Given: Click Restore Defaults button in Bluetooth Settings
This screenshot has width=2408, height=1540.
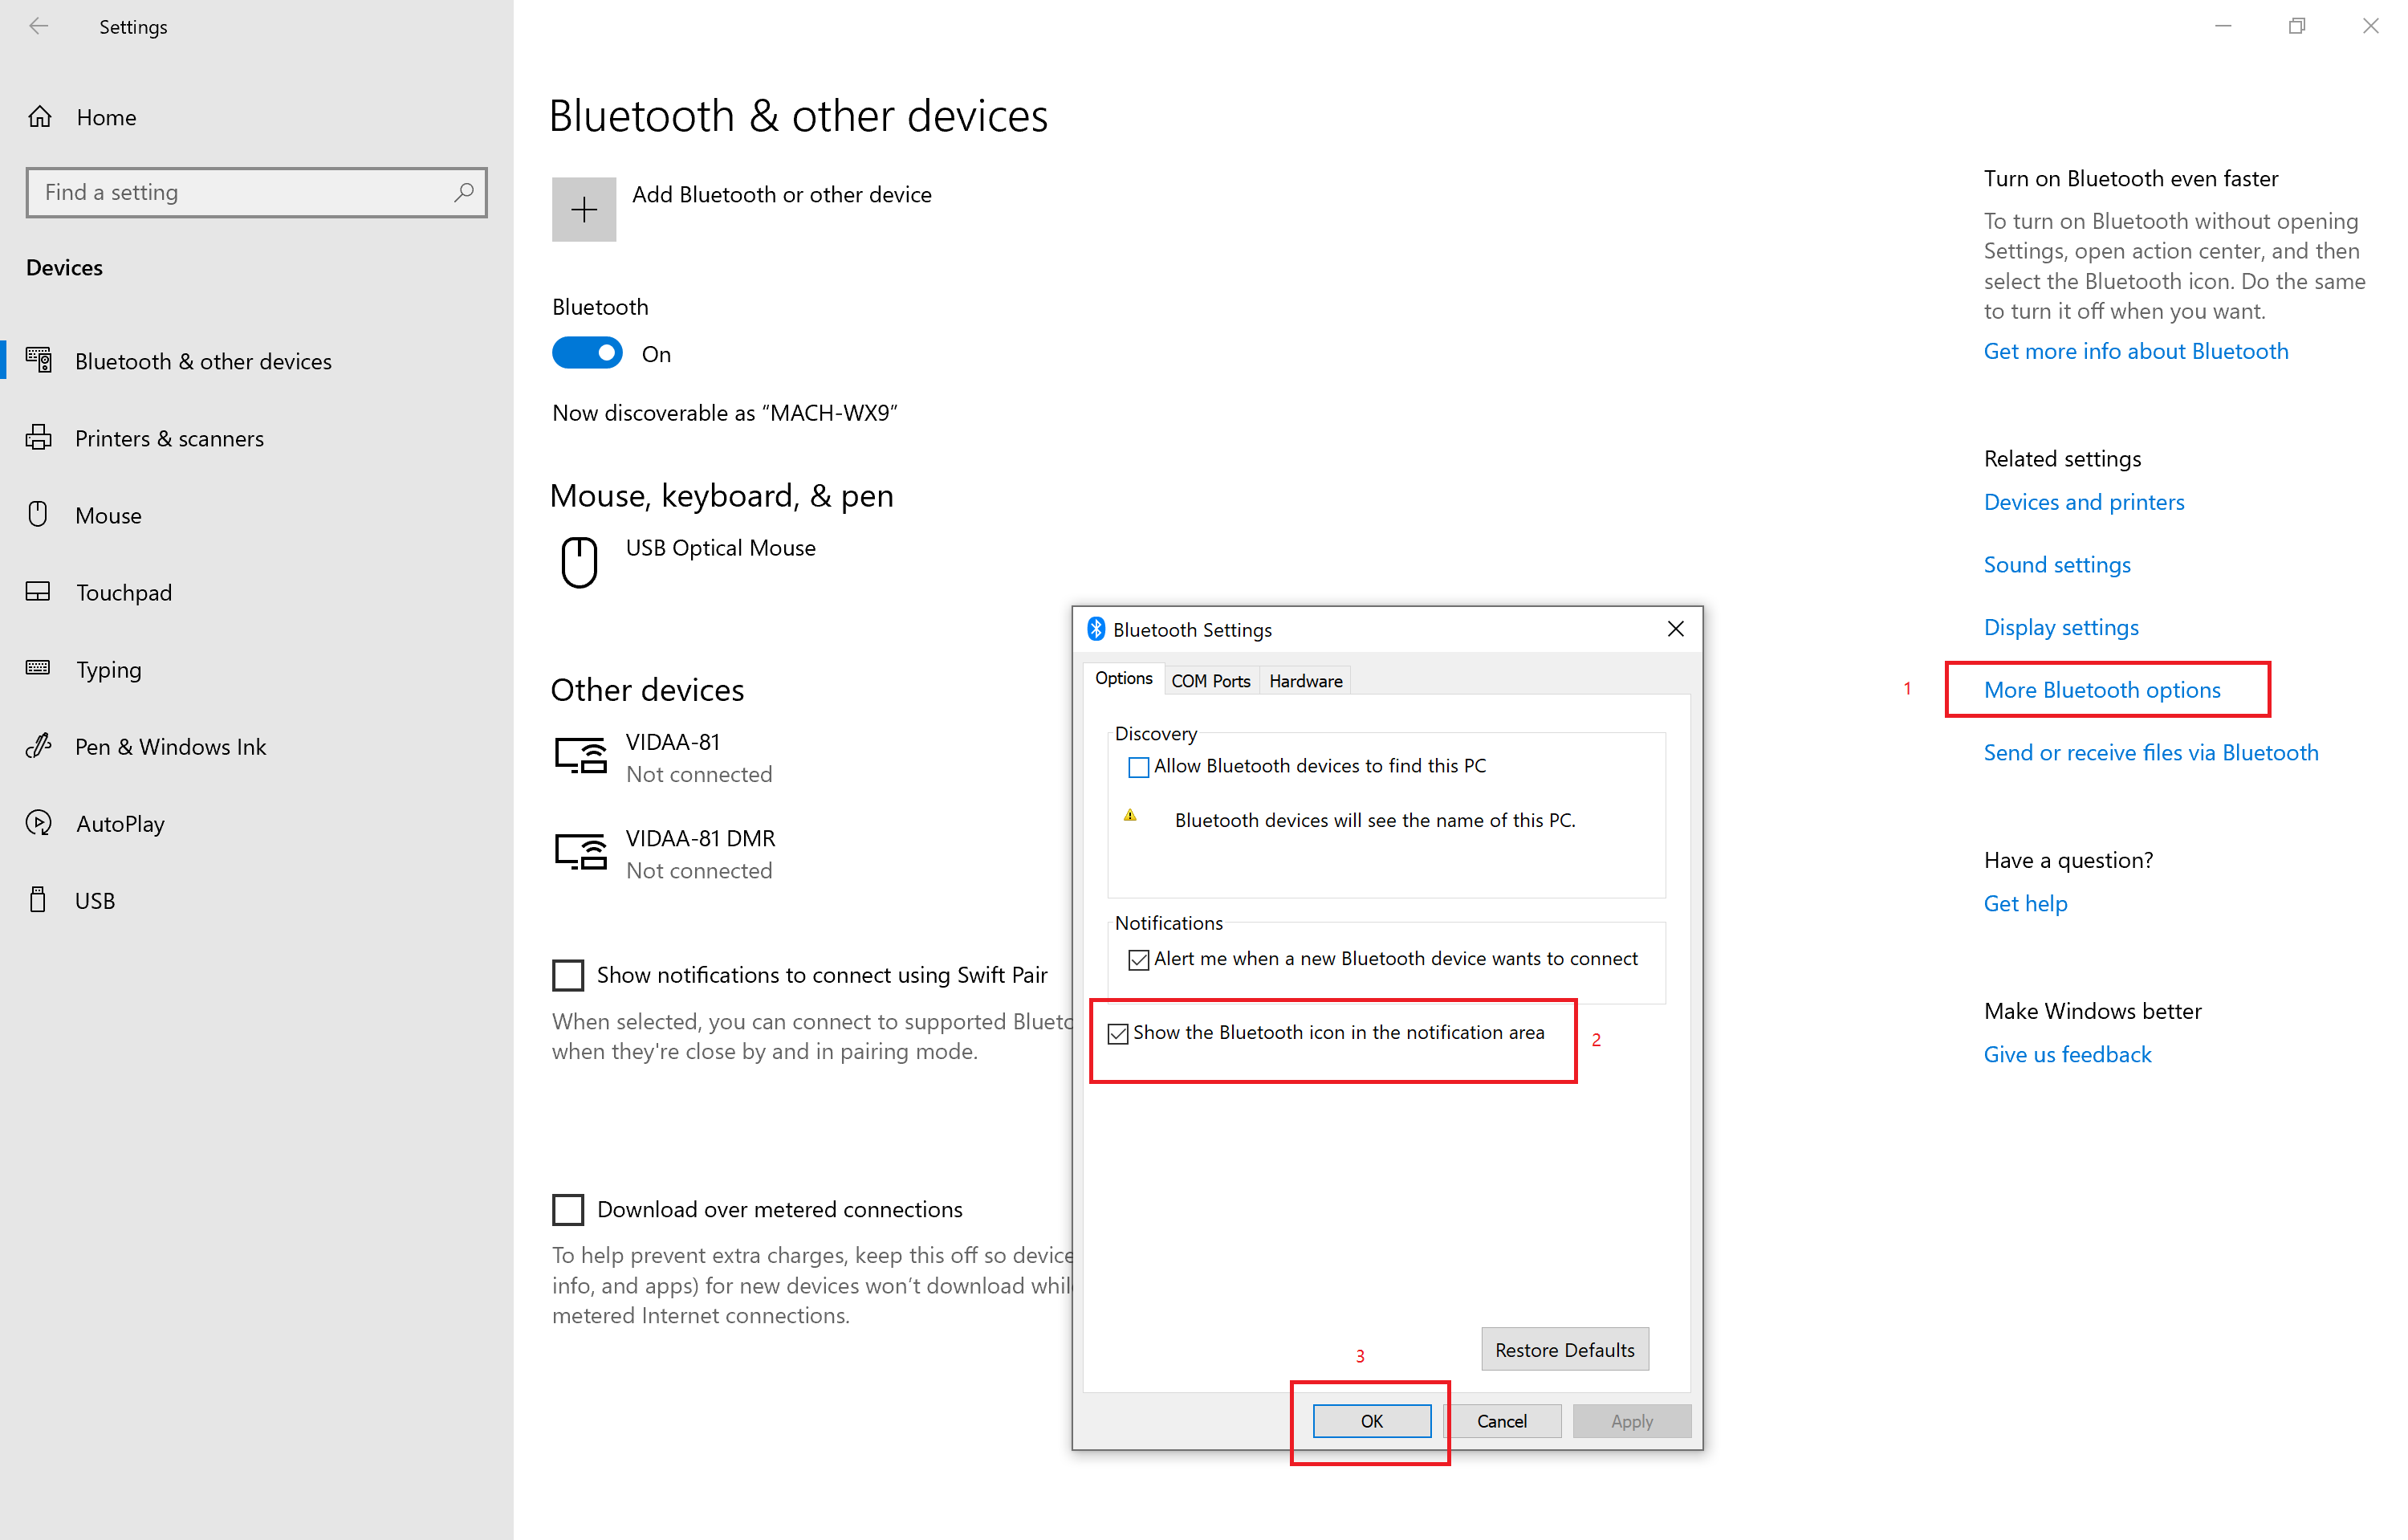Looking at the screenshot, I should [1562, 1349].
